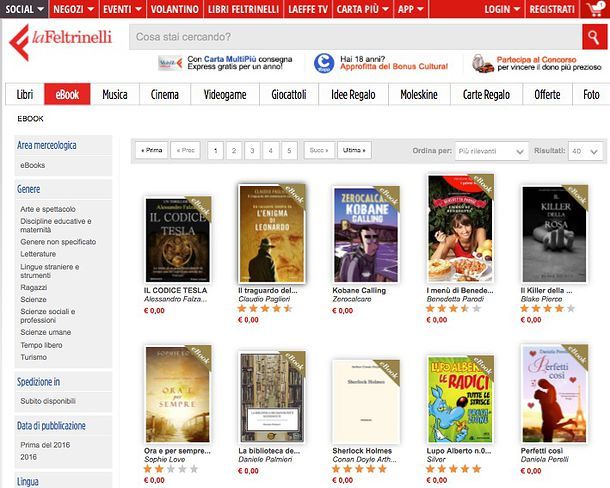Open the L'Enigma di Leonardo book cover
The image size is (610, 488).
[x=272, y=233]
